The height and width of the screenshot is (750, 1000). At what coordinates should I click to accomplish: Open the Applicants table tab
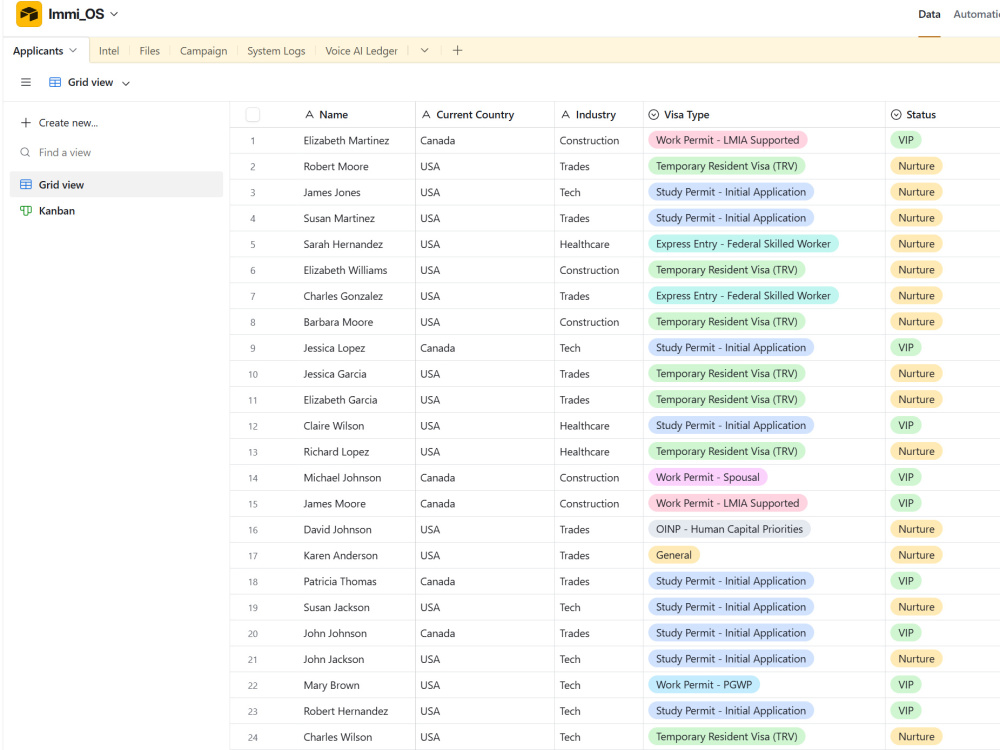(38, 51)
